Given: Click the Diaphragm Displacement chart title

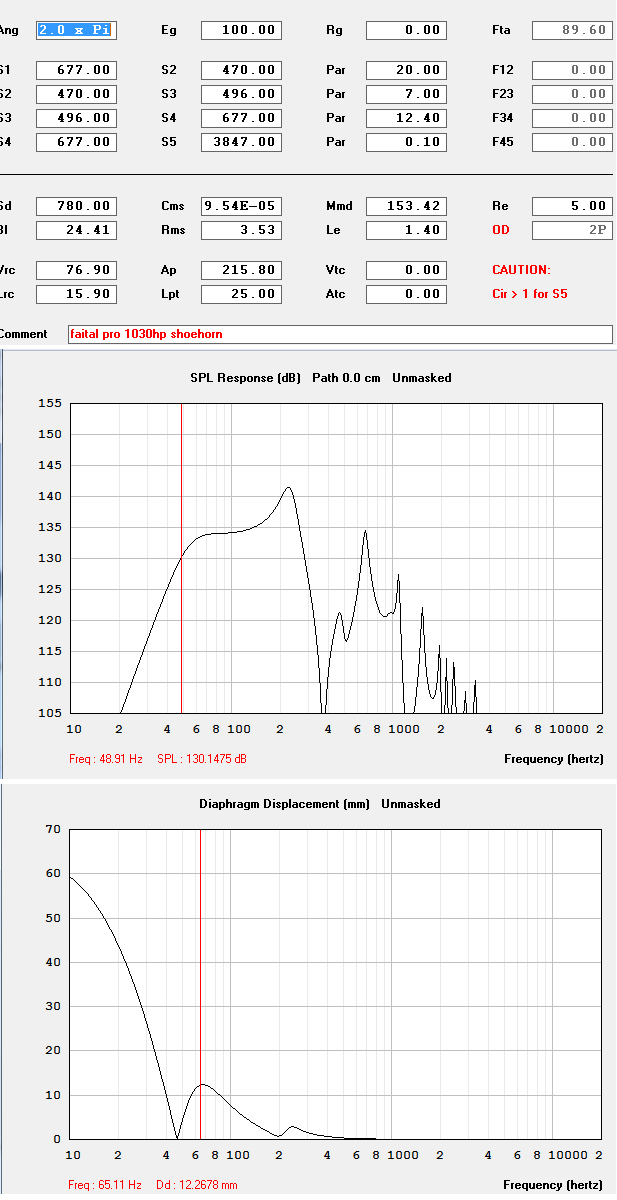Looking at the screenshot, I should (x=320, y=804).
